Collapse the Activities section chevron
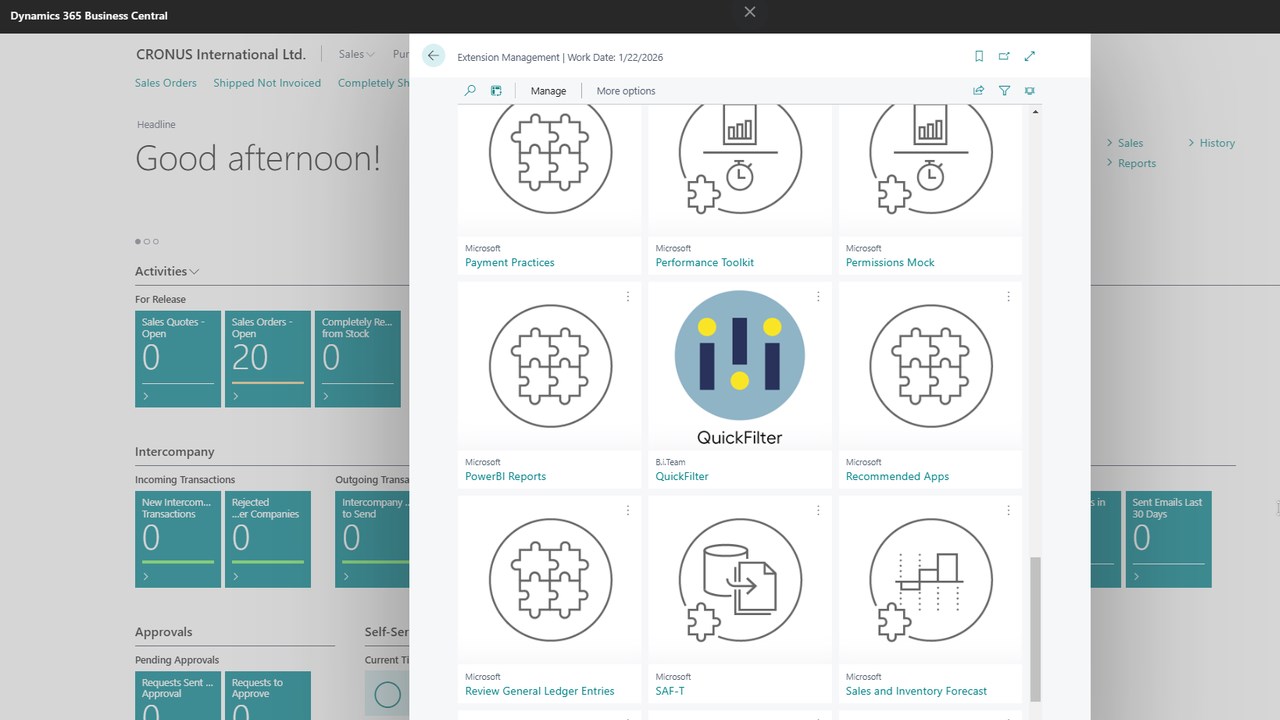The width and height of the screenshot is (1280, 720). click(194, 271)
